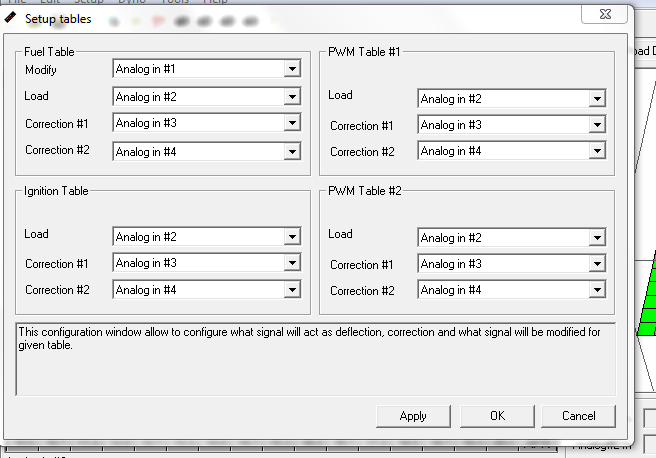
Task: Click the pencil icon in the title bar
Action: (x=12, y=17)
